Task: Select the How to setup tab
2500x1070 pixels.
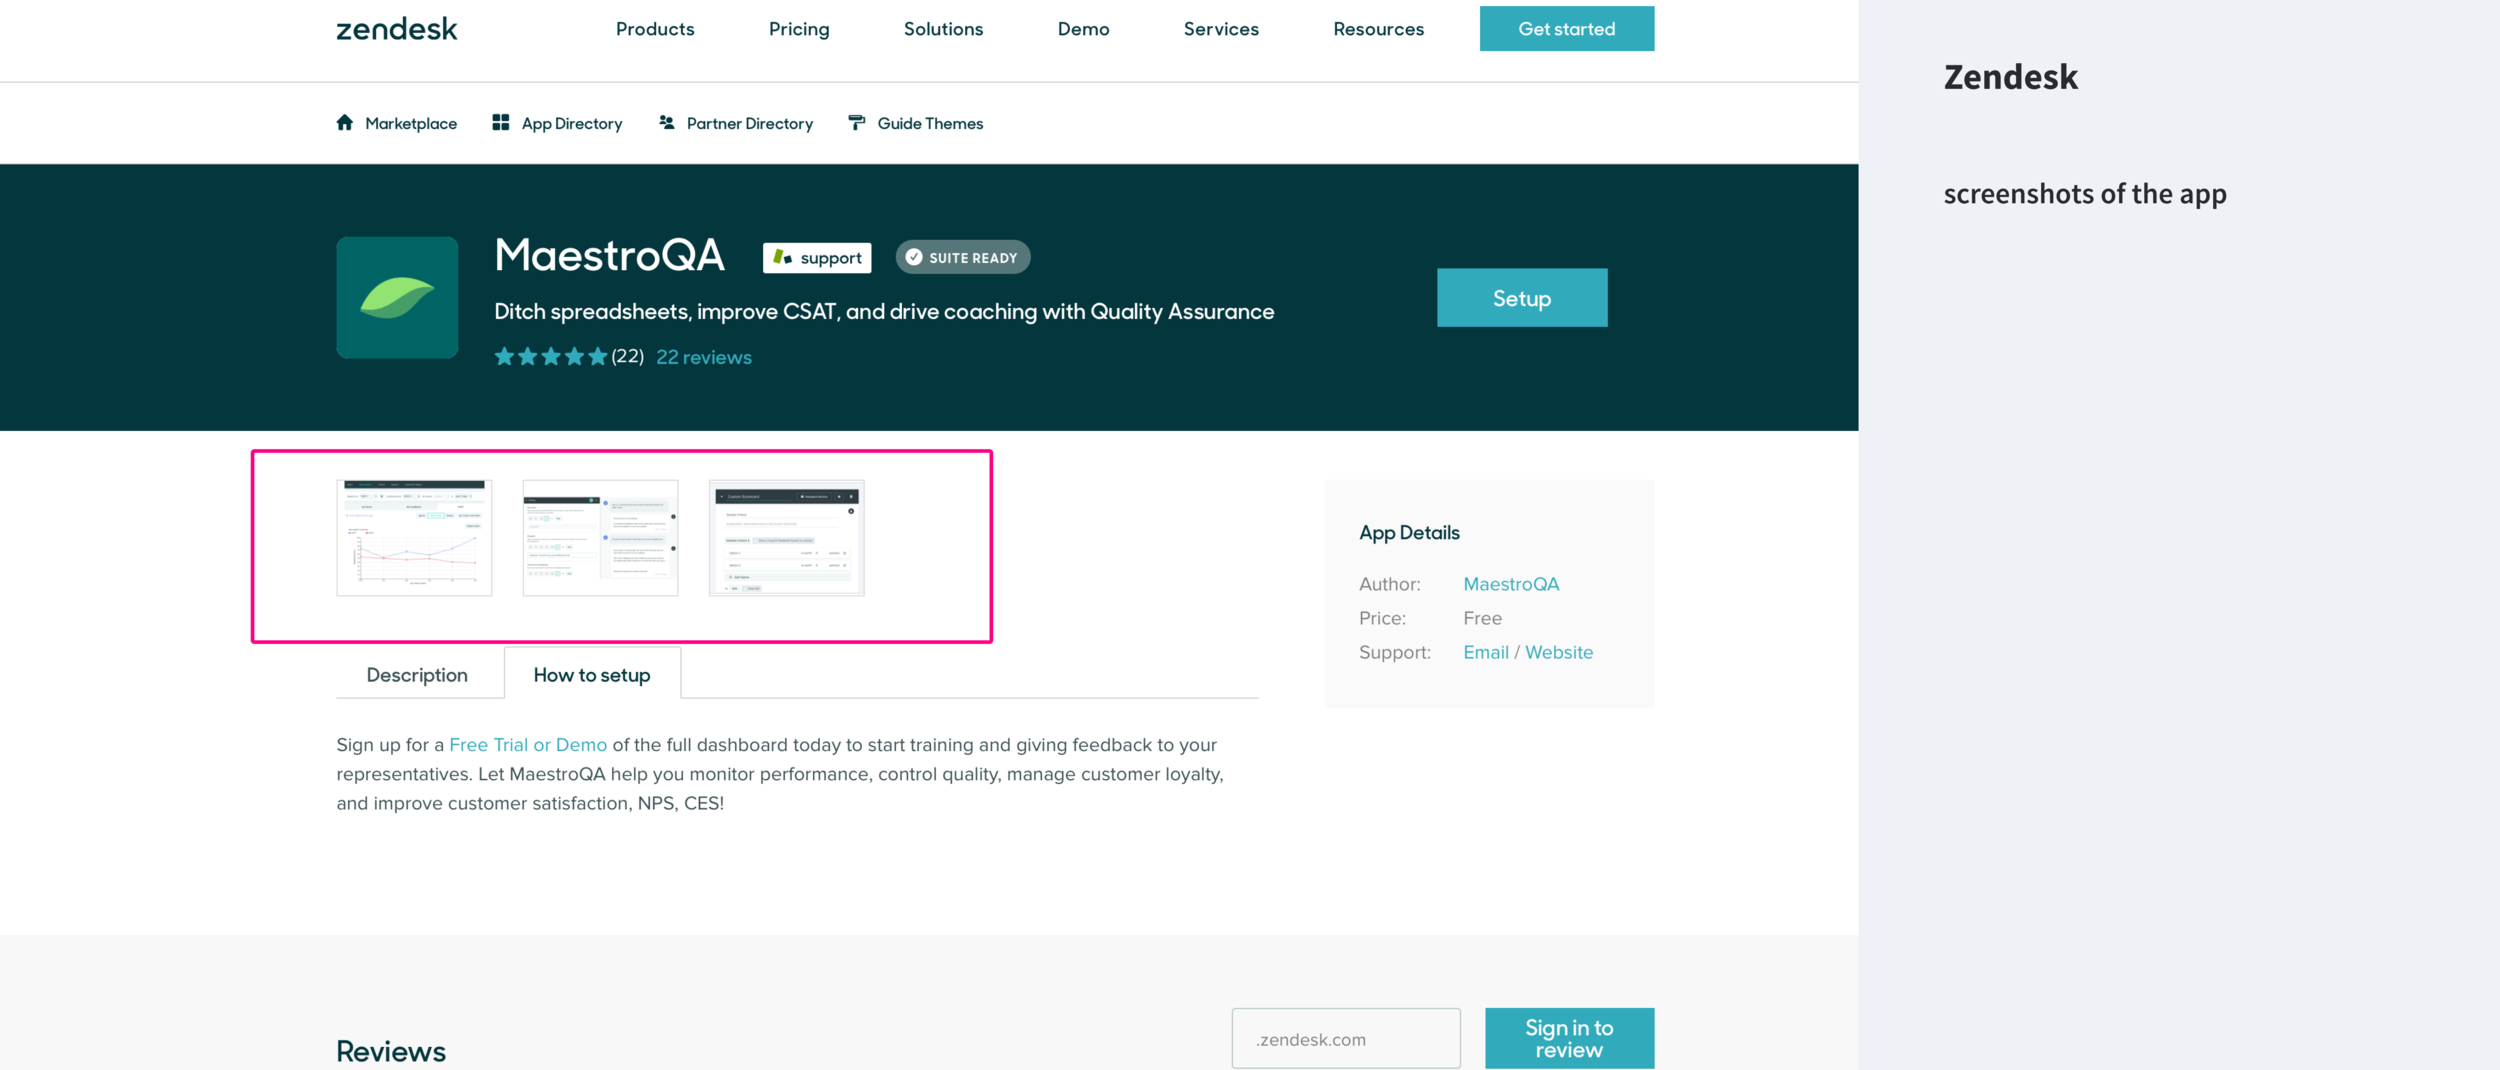Action: click(592, 675)
